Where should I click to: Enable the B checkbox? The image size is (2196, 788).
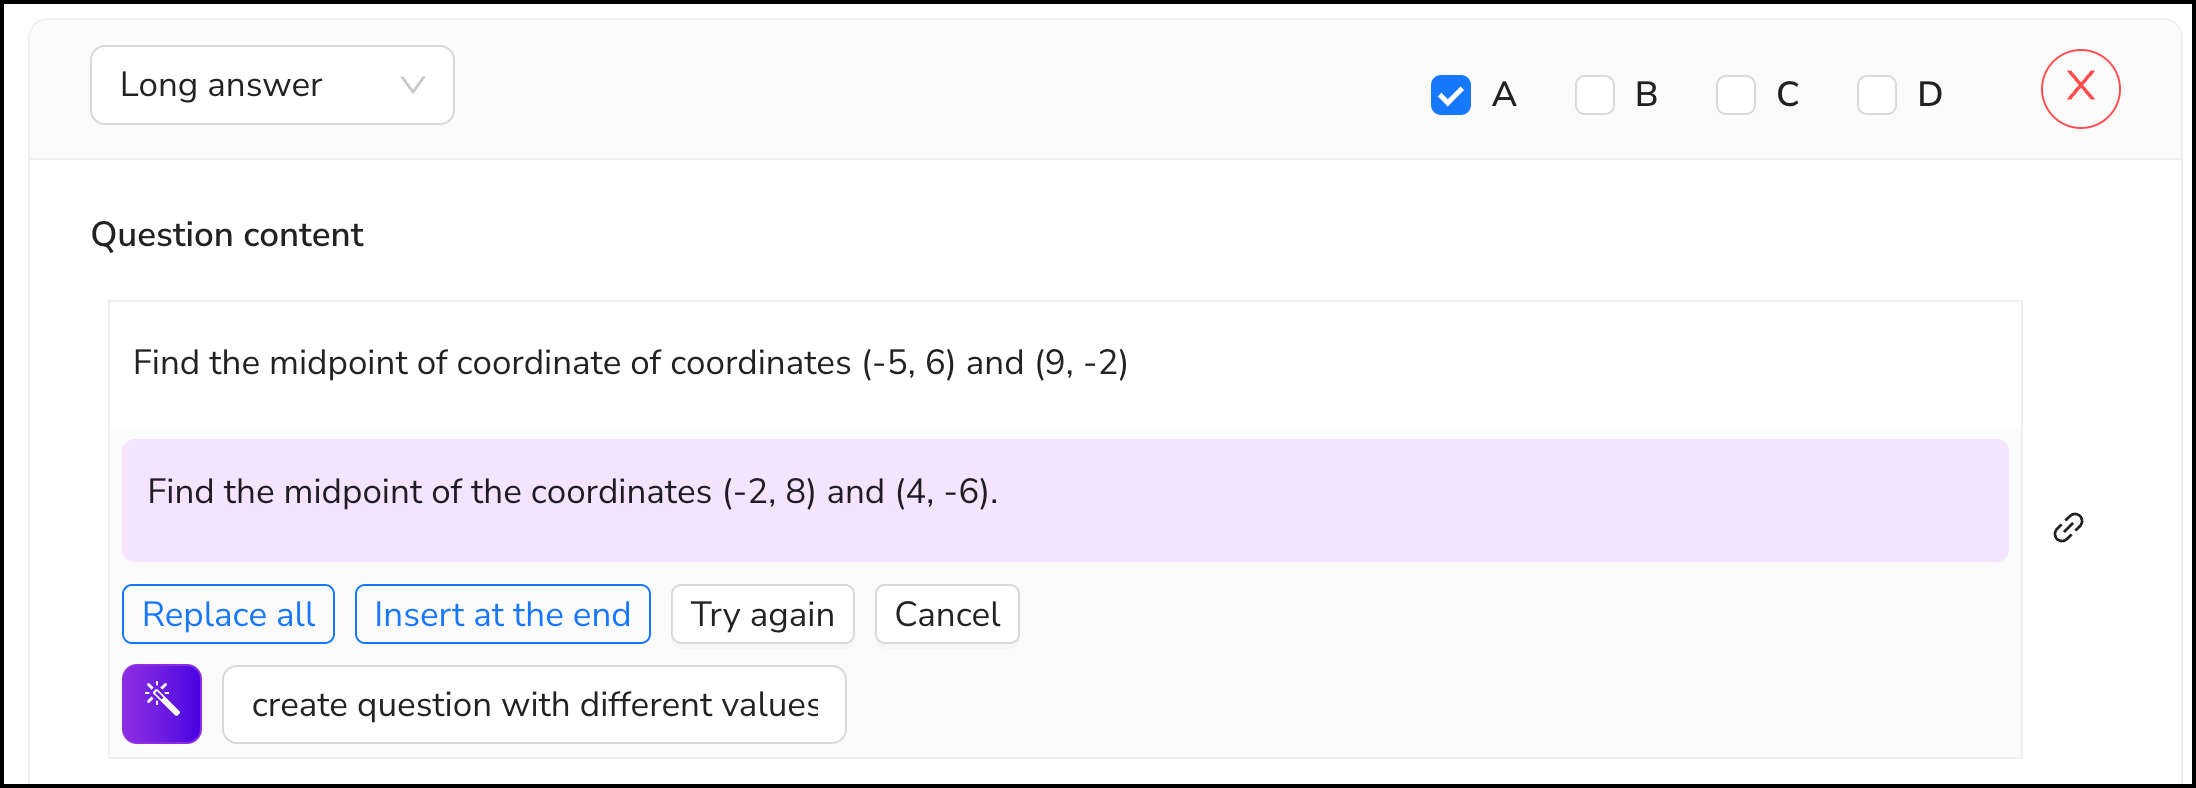(x=1595, y=95)
